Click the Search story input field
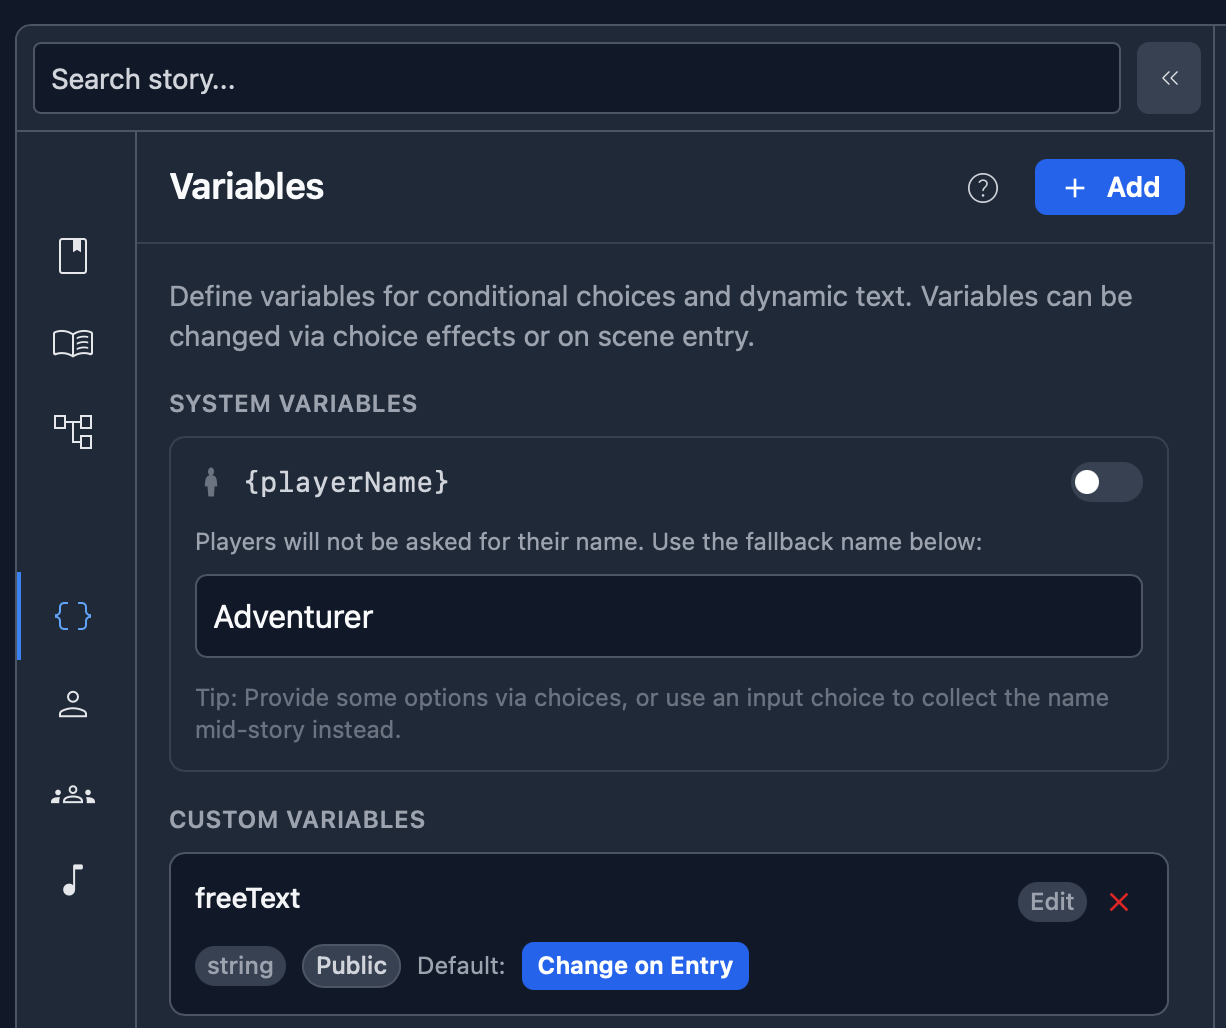 pyautogui.click(x=576, y=79)
